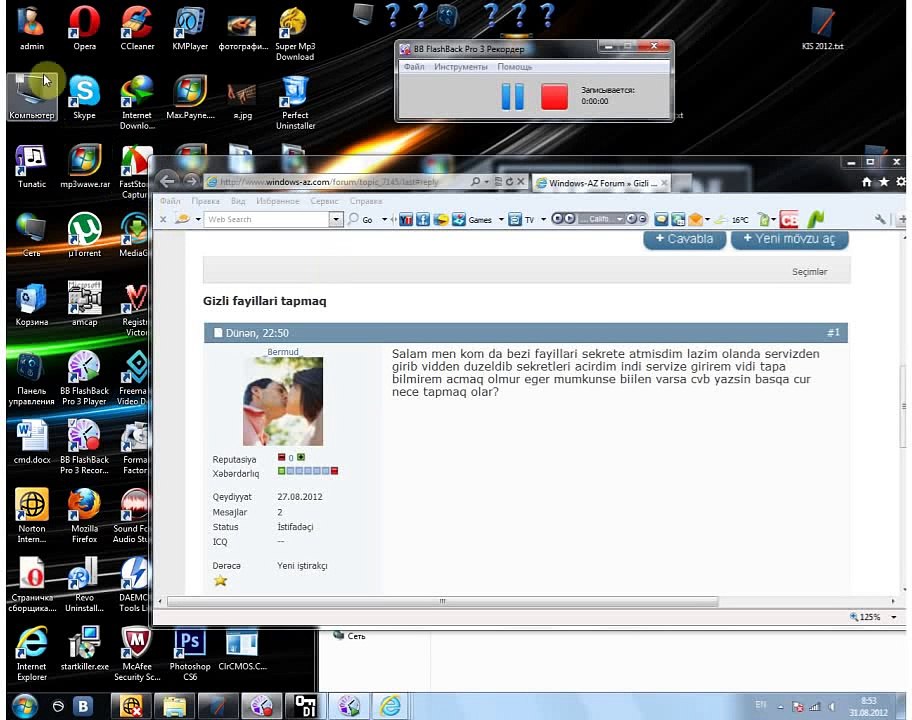Select the Компьютер desktop icon
This screenshot has height=720, width=912.
(x=32, y=98)
